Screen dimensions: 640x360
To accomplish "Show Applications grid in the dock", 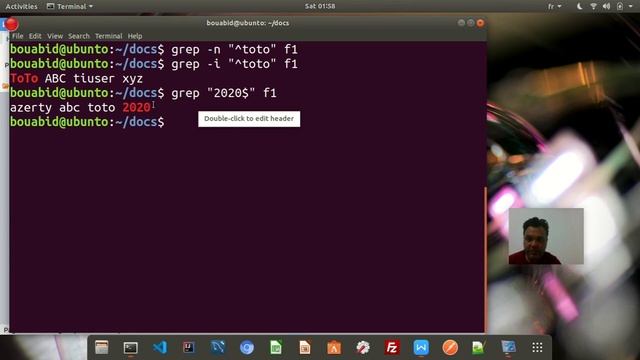I will (x=537, y=348).
